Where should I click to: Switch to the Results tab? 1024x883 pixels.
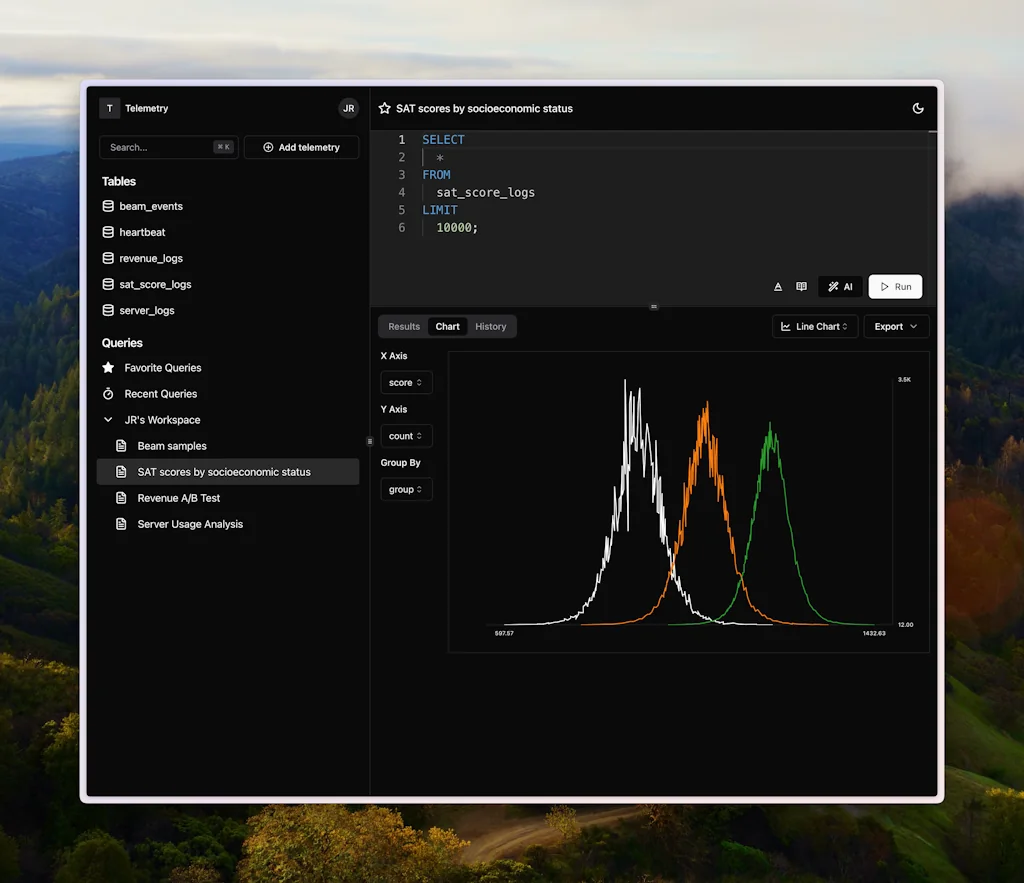point(404,327)
